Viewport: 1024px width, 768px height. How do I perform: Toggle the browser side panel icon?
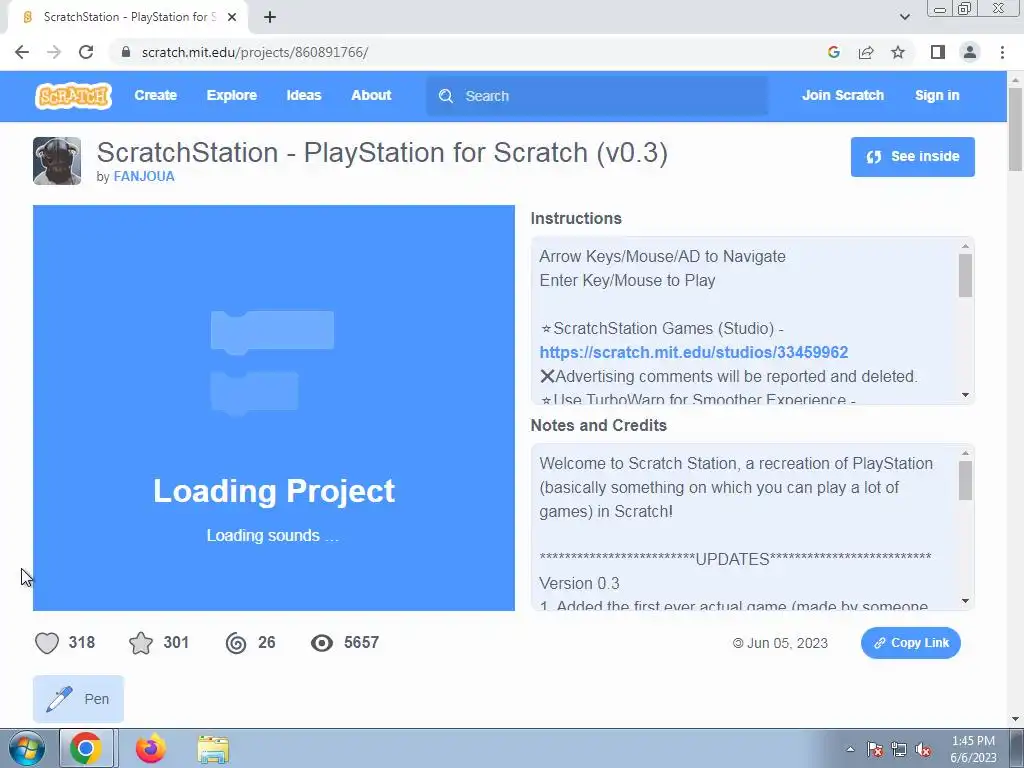pos(938,52)
